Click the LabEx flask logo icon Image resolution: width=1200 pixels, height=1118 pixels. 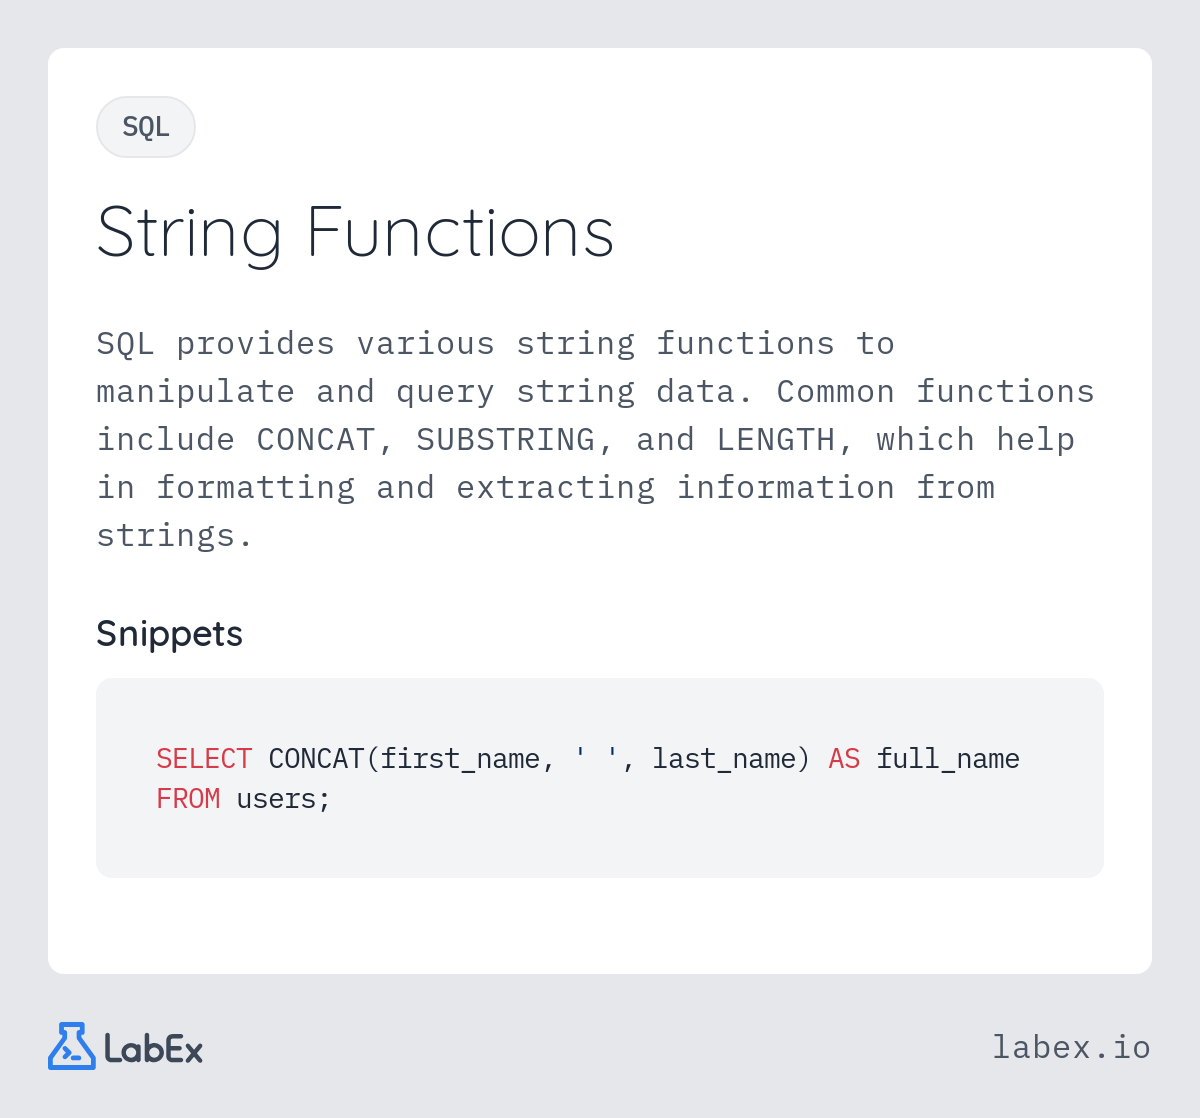click(x=72, y=1046)
